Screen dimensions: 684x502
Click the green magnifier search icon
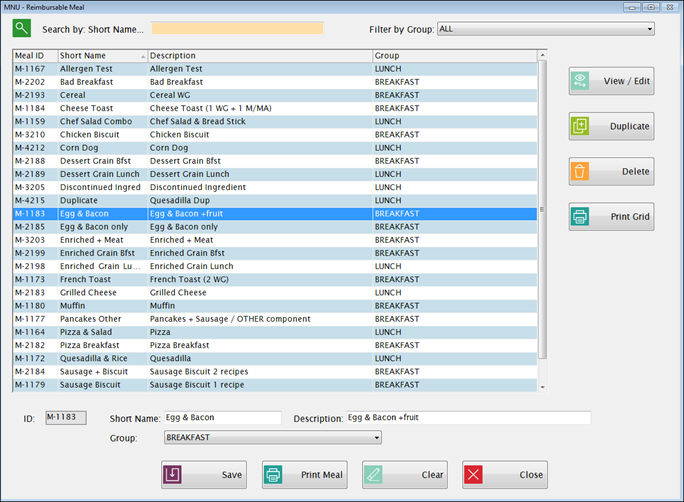[21, 28]
